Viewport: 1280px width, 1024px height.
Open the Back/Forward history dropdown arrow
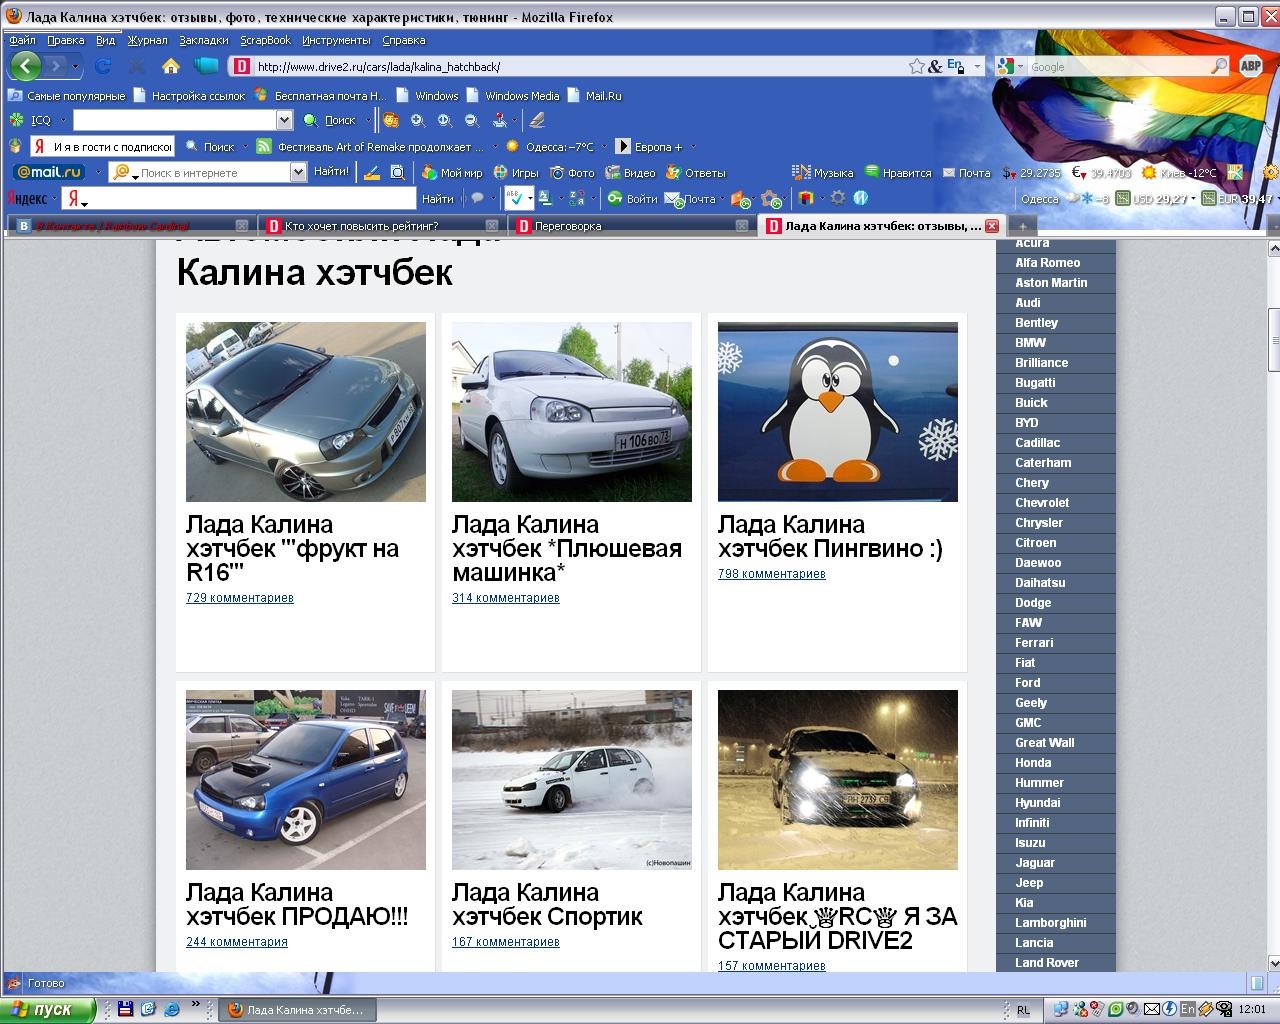point(76,67)
